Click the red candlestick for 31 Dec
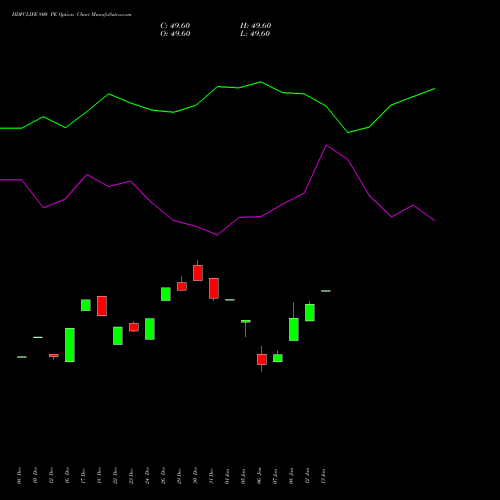This screenshot has height=500, width=500. 214,288
